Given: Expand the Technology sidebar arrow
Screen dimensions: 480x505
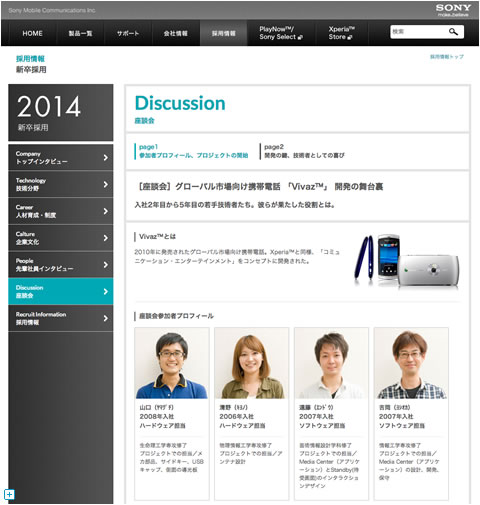Looking at the screenshot, I should coord(106,184).
